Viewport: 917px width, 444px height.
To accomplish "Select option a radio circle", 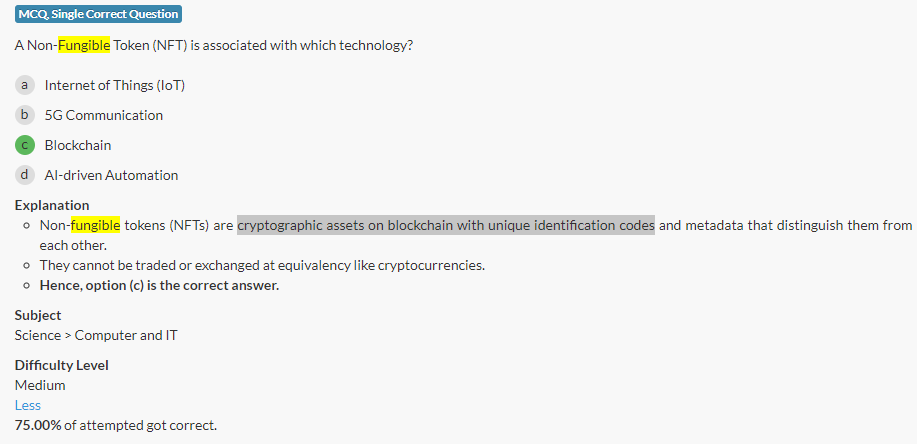I will tap(25, 85).
